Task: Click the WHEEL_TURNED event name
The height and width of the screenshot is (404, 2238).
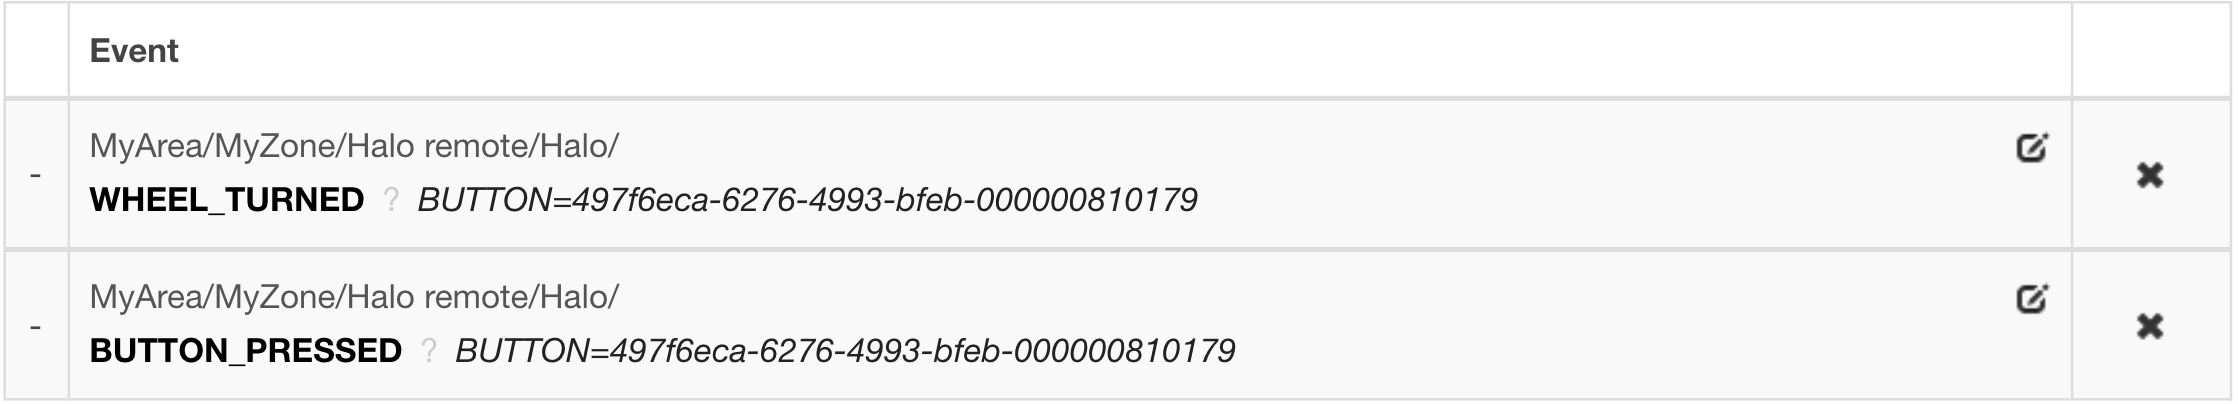Action: click(227, 201)
